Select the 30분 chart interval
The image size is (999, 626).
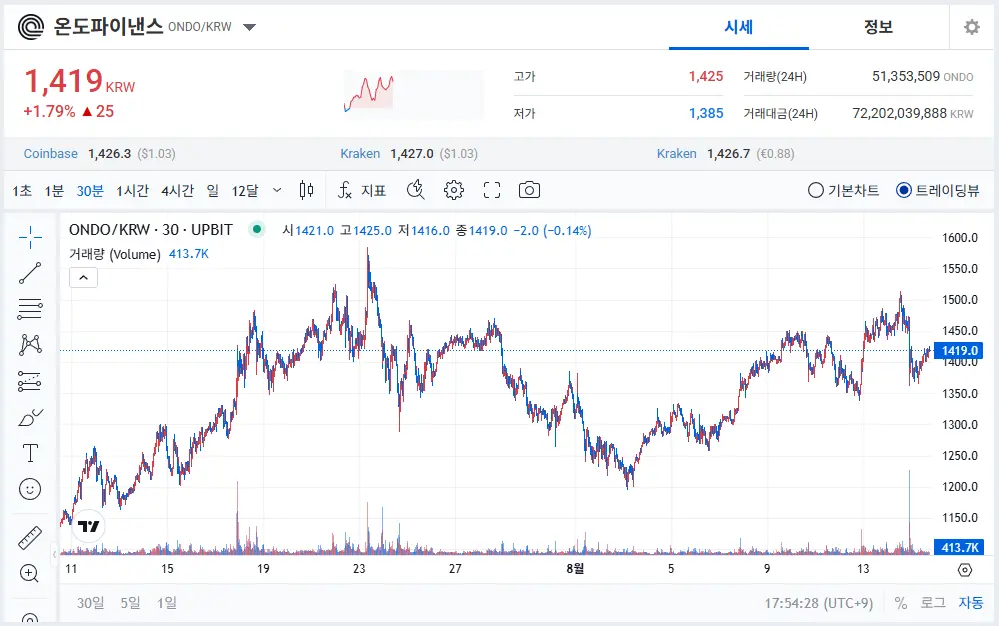point(90,190)
